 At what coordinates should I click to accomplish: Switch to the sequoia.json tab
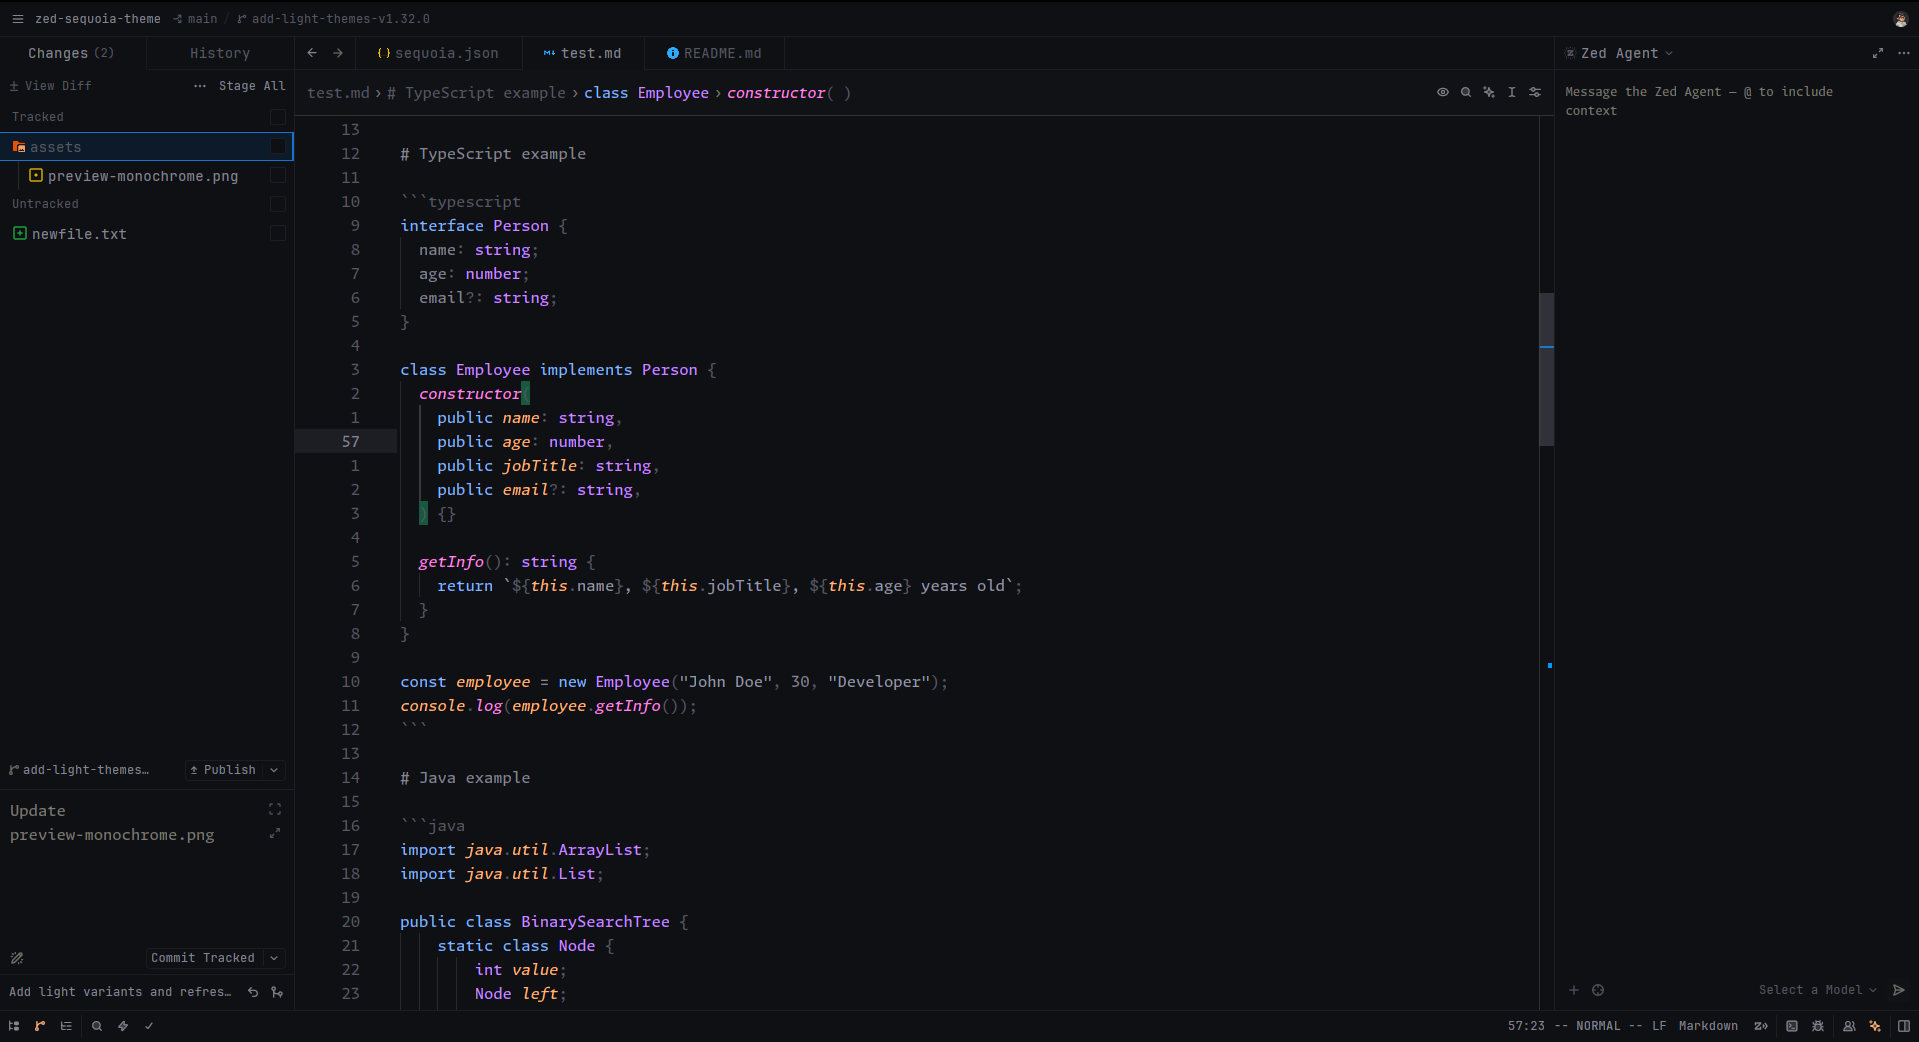(x=438, y=53)
